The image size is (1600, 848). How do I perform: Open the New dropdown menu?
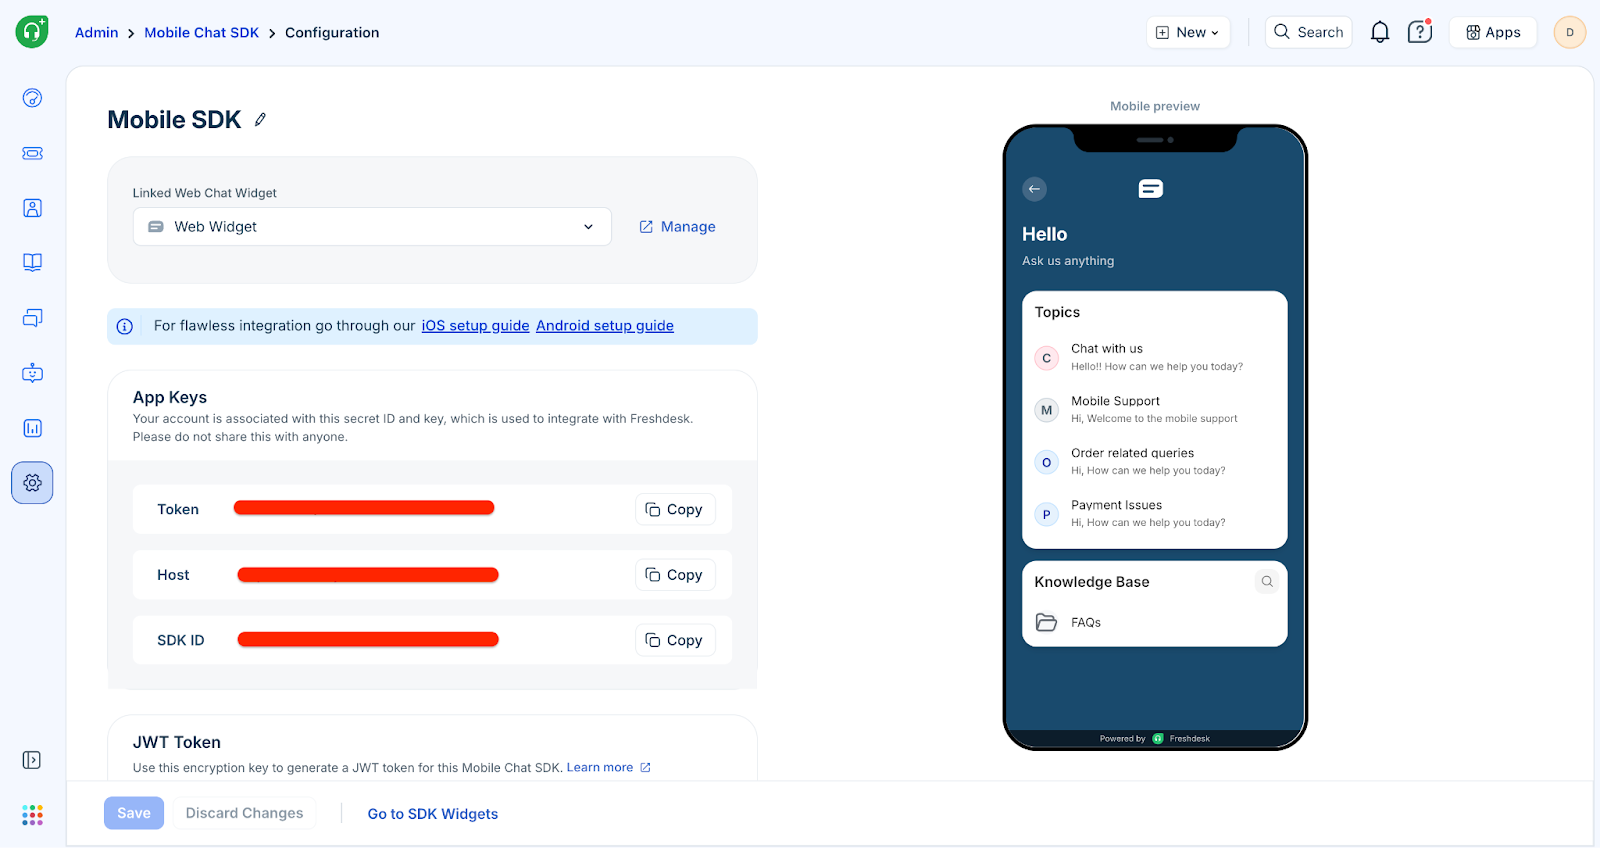1188,32
